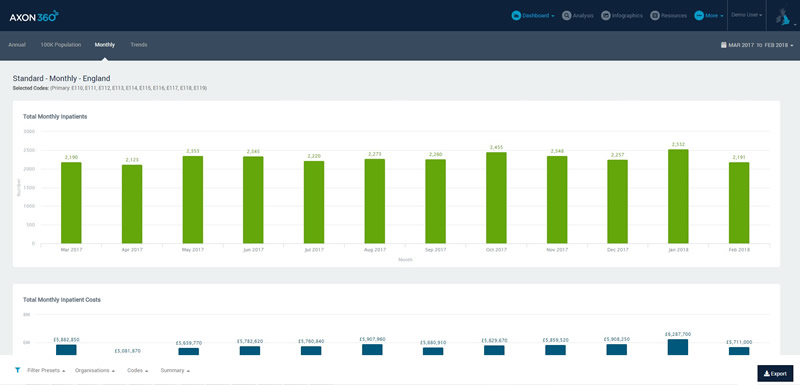Click the Total Monthly Inpatients title
800x385 pixels.
click(x=55, y=117)
